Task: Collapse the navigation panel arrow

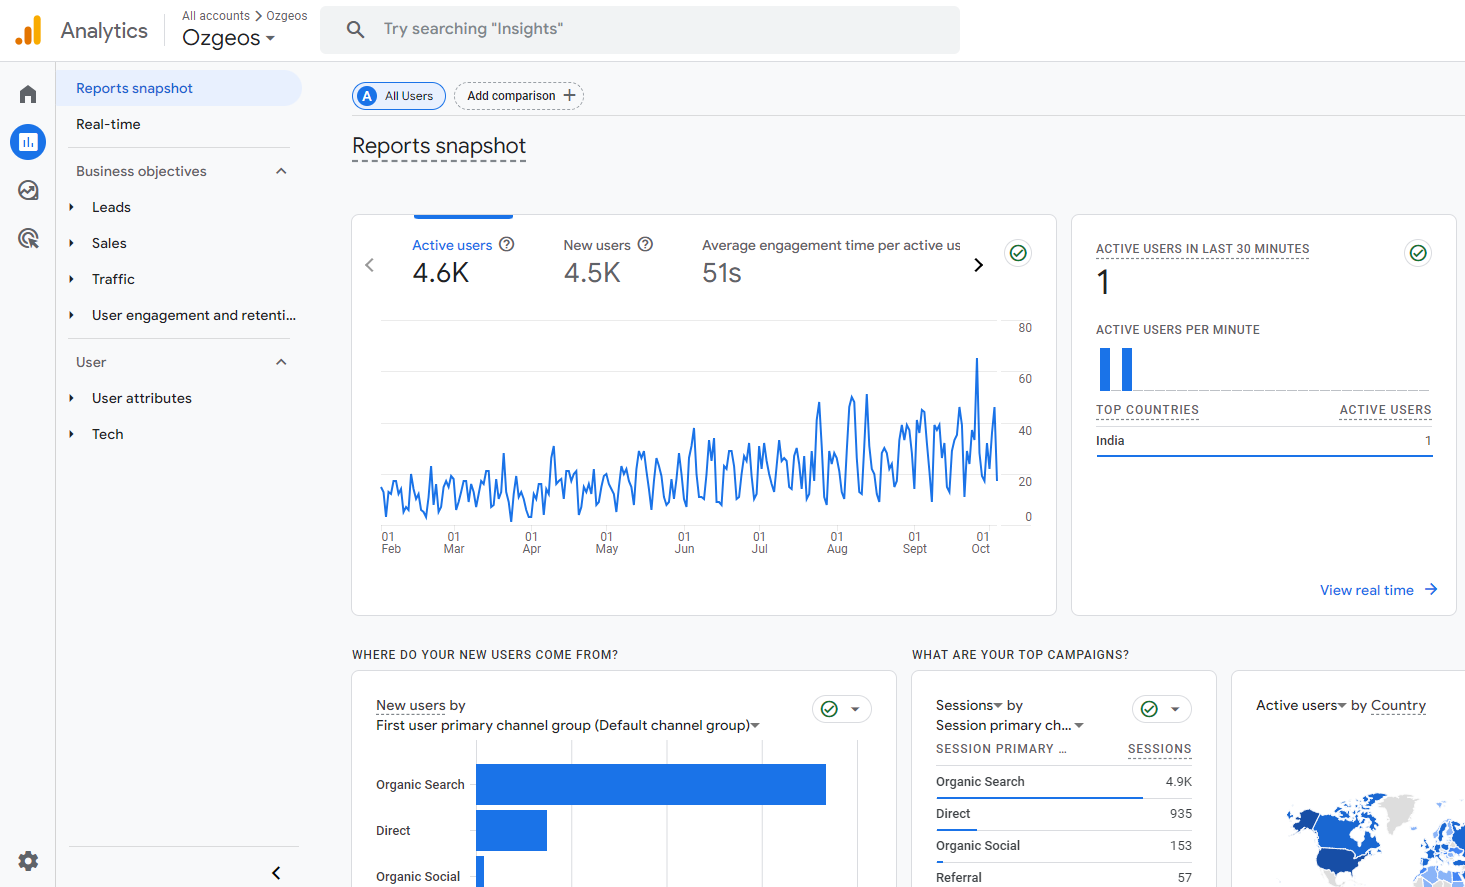Action: [276, 873]
